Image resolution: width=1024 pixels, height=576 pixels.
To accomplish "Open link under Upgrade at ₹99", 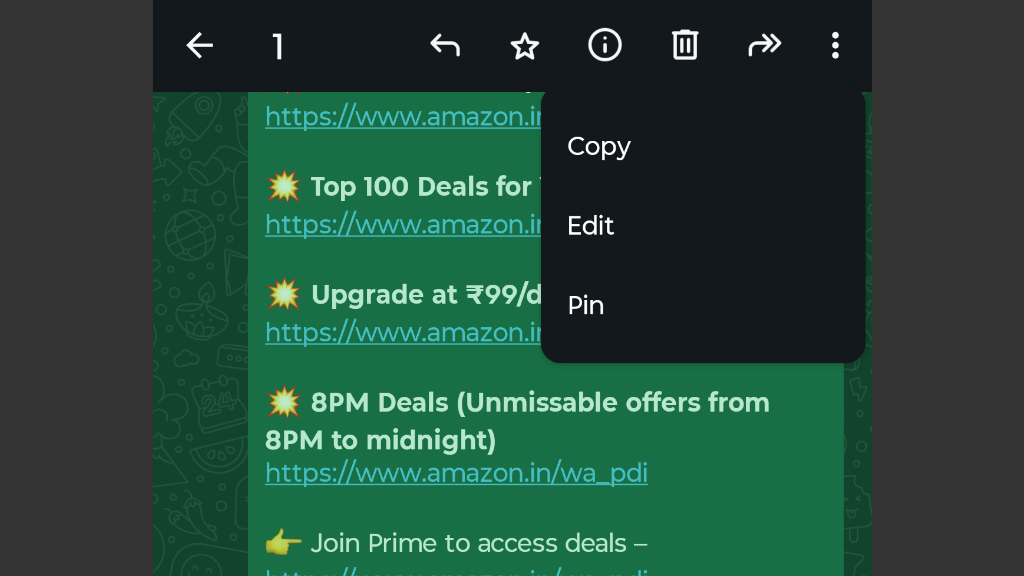I will 403,332.
